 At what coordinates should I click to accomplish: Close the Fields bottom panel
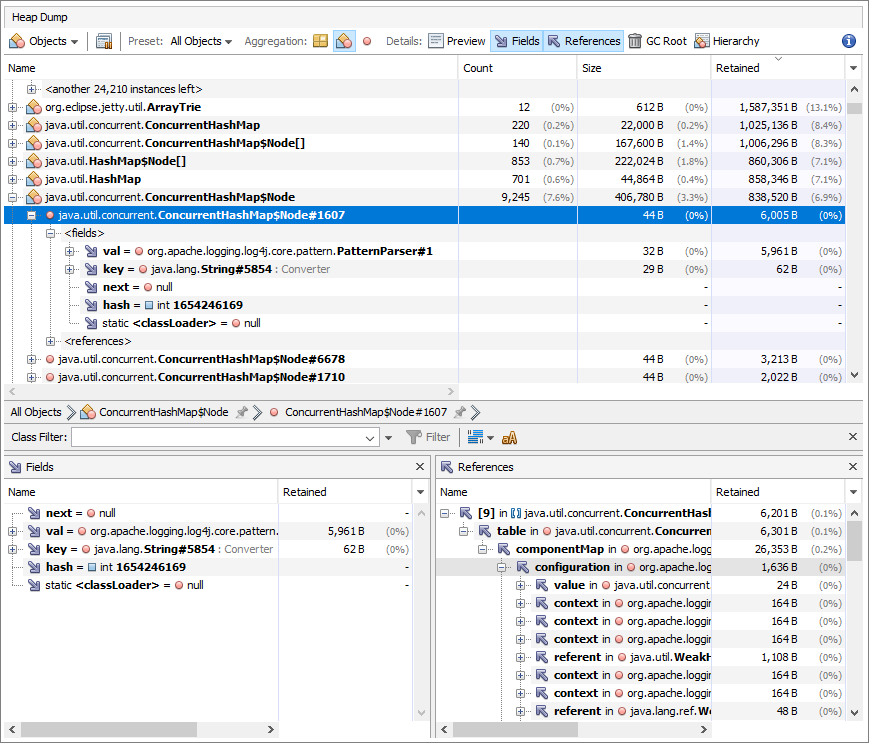[420, 467]
